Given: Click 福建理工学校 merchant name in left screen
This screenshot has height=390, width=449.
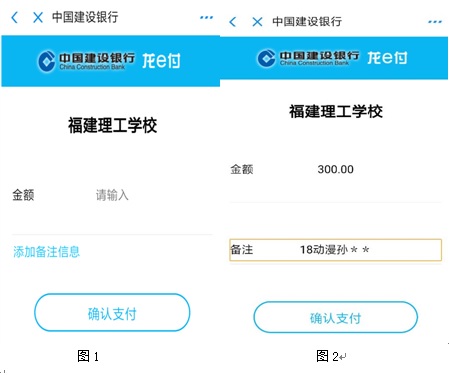Looking at the screenshot, I should pos(112,125).
